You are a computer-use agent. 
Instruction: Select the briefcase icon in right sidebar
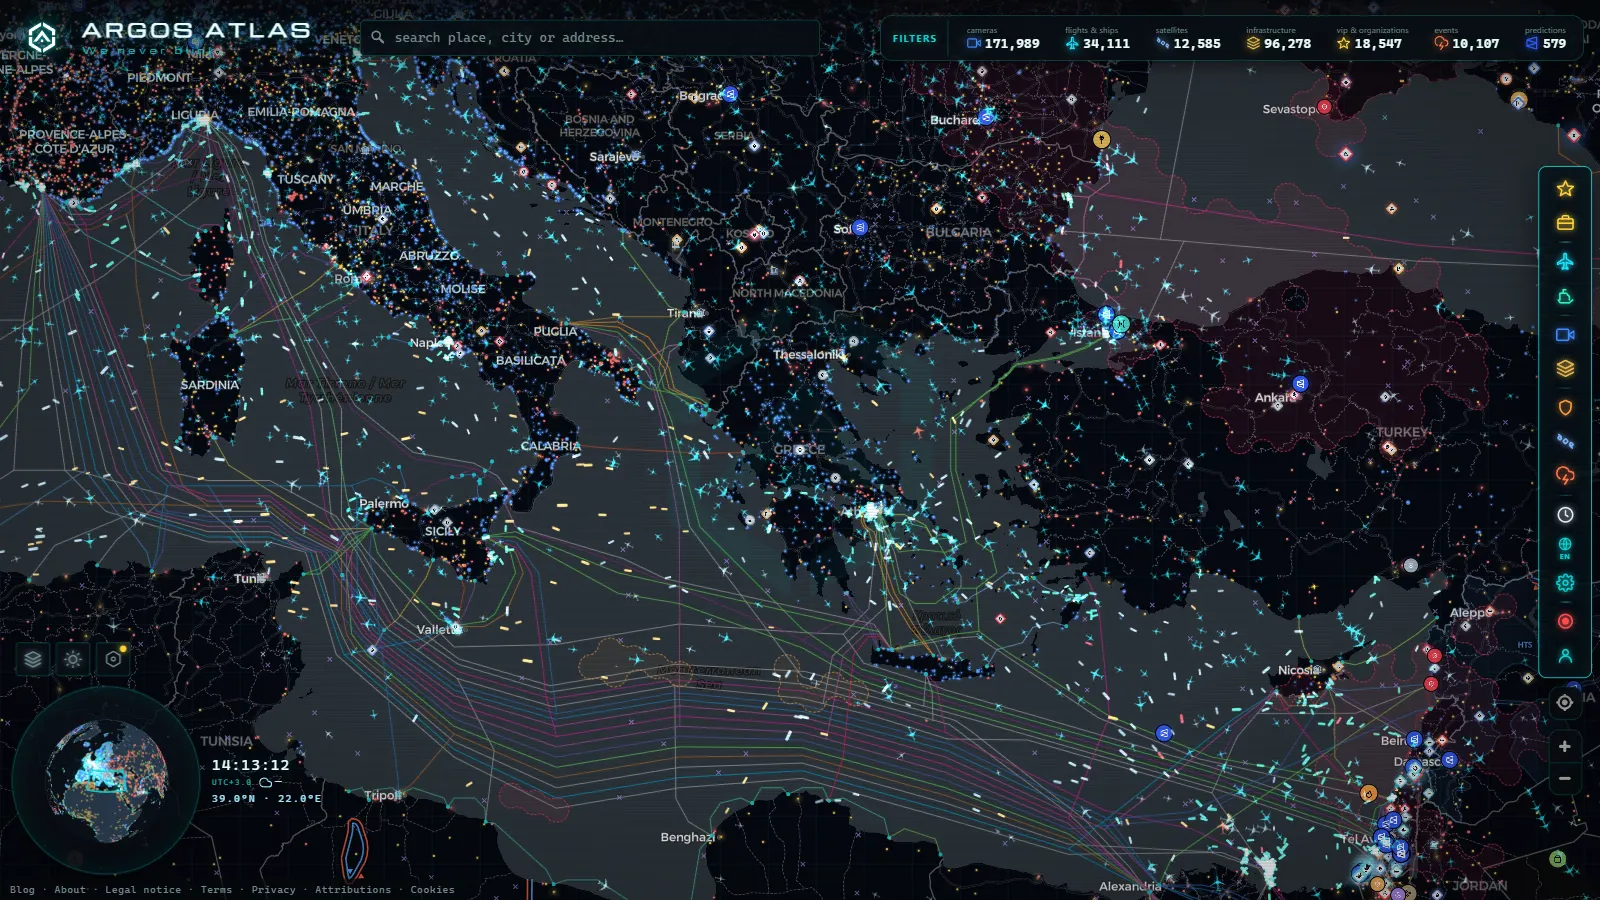point(1565,223)
